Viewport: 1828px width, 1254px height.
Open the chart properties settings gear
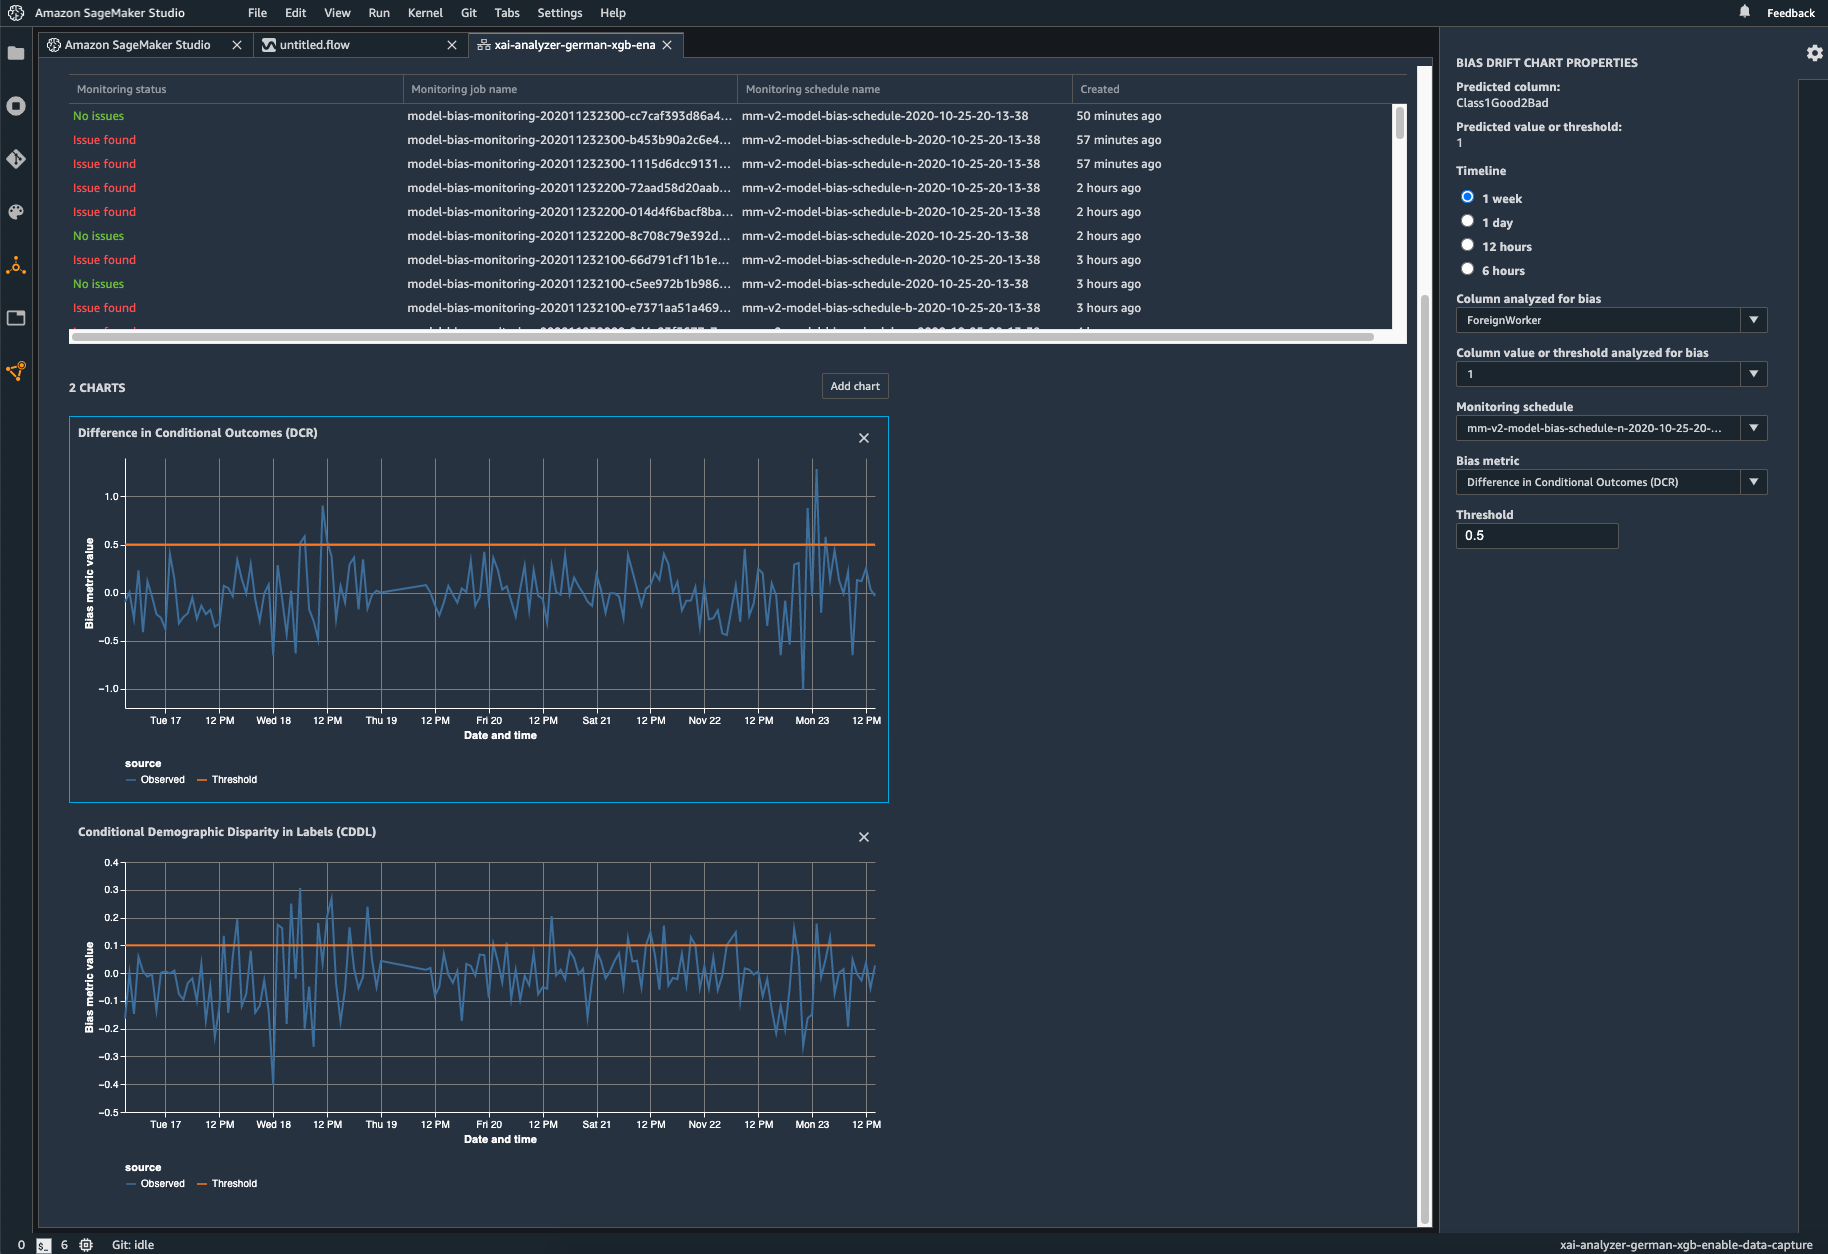point(1814,53)
